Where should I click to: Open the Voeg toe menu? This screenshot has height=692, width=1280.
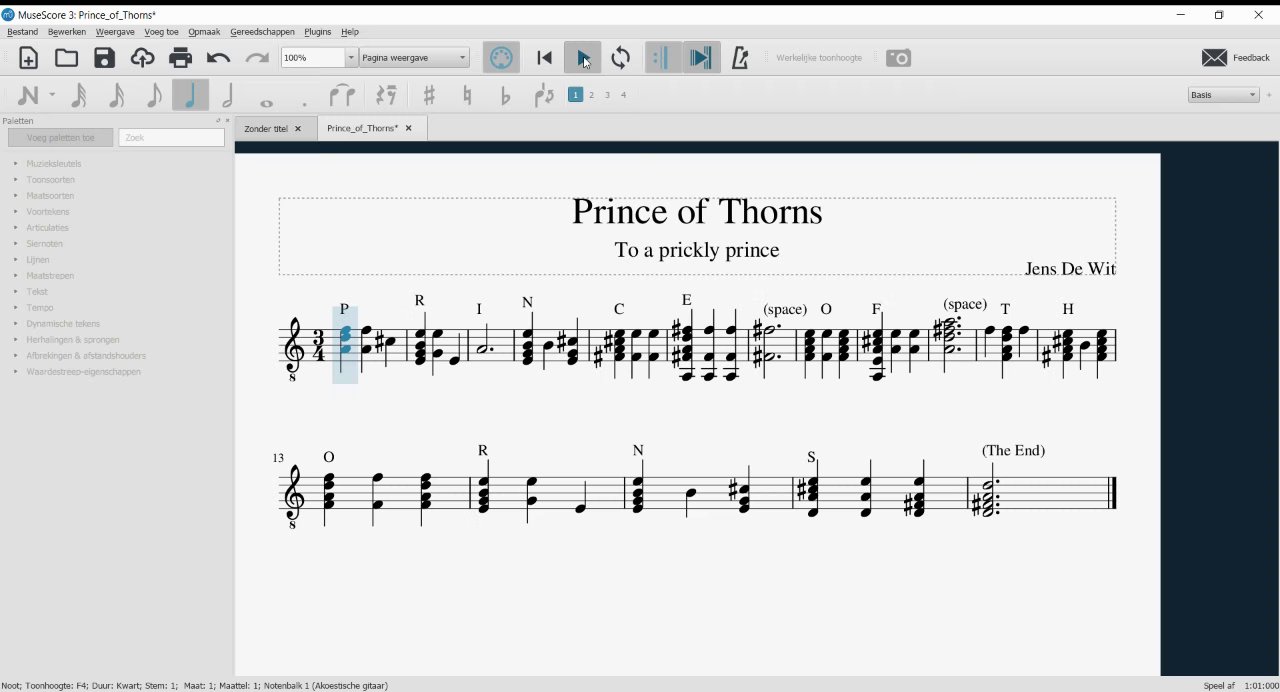(x=162, y=32)
